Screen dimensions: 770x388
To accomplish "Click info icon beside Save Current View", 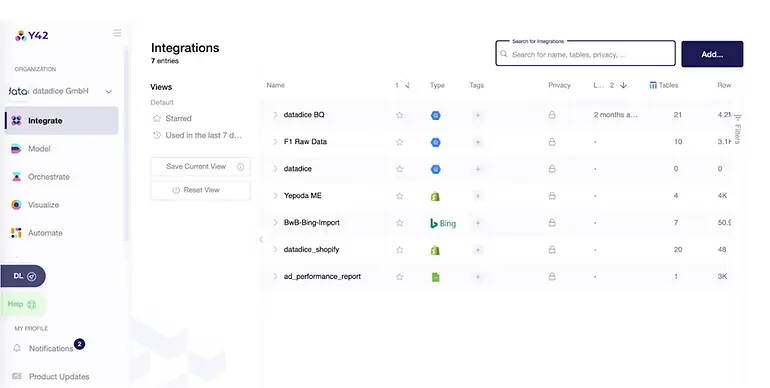I will pyautogui.click(x=241, y=166).
